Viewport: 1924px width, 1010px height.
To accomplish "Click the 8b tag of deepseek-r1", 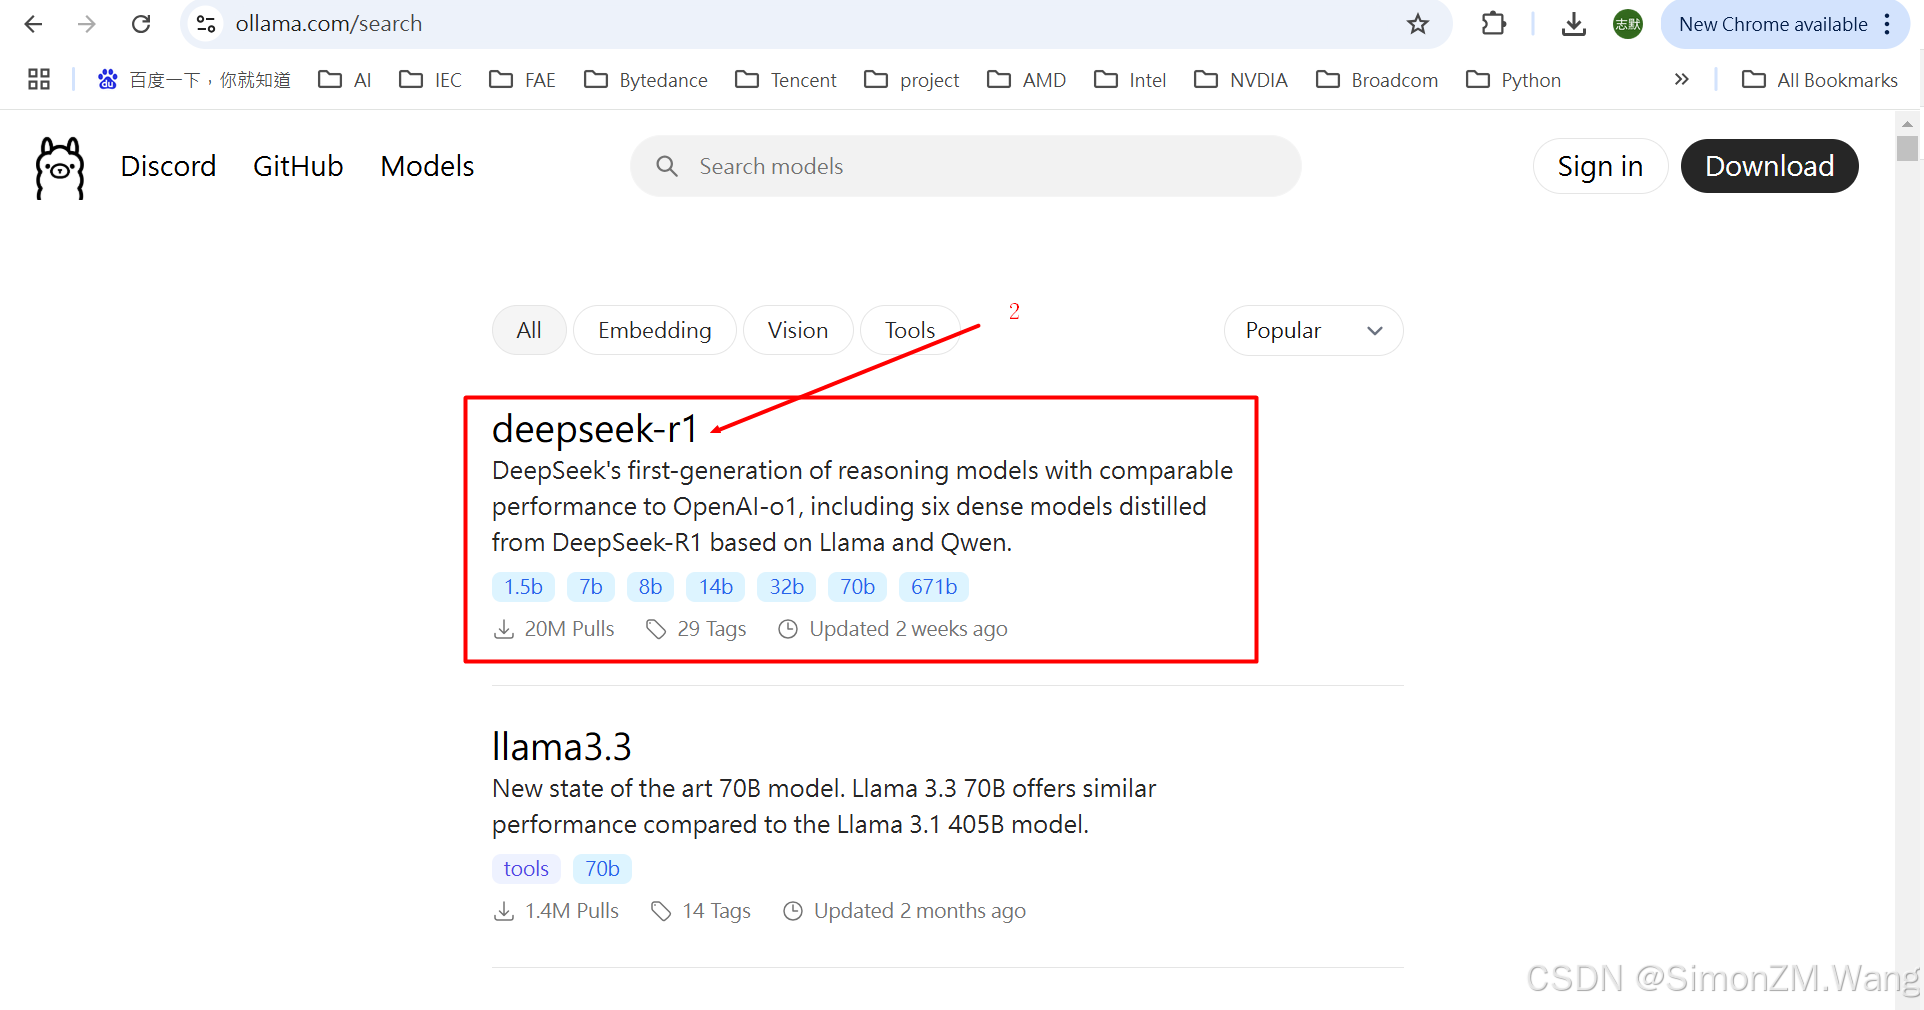I will [650, 587].
